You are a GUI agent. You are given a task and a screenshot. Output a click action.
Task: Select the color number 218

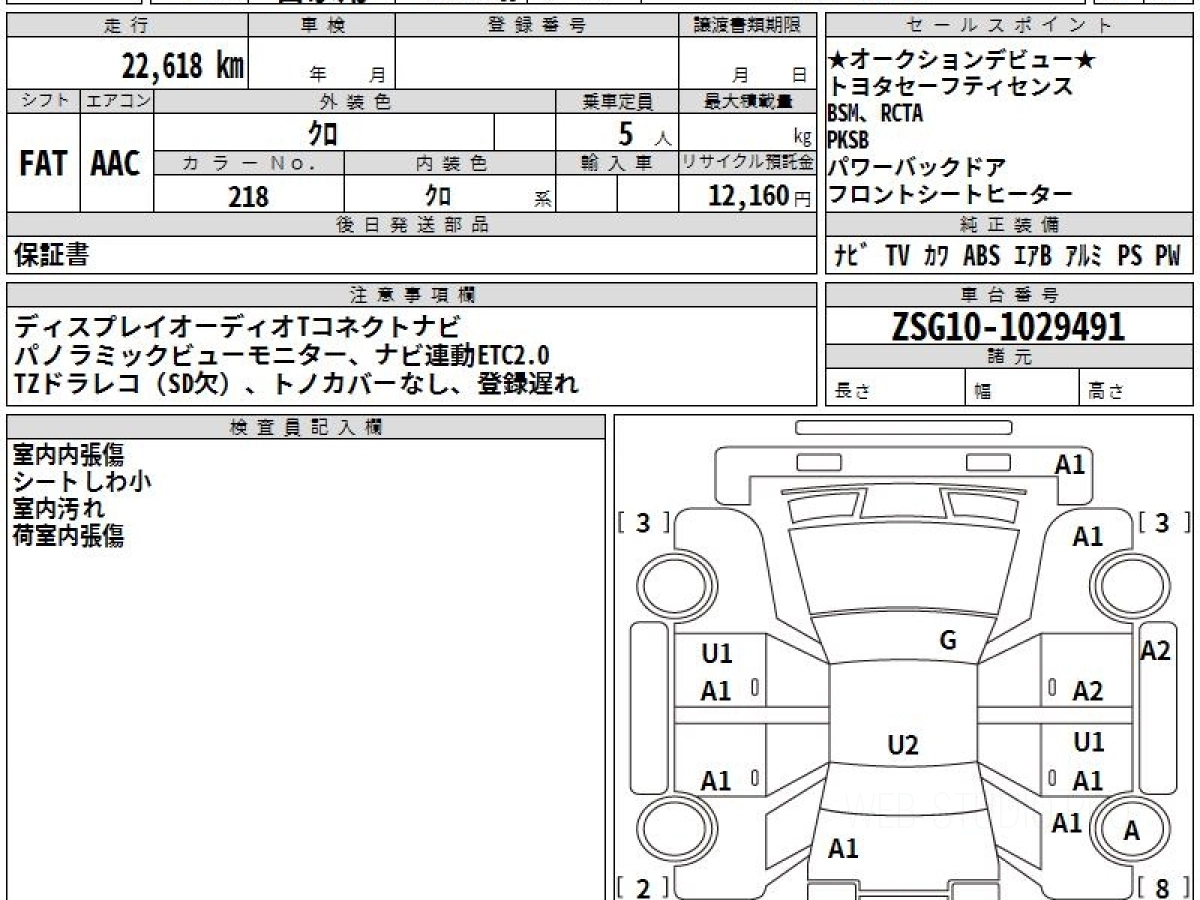pos(249,196)
